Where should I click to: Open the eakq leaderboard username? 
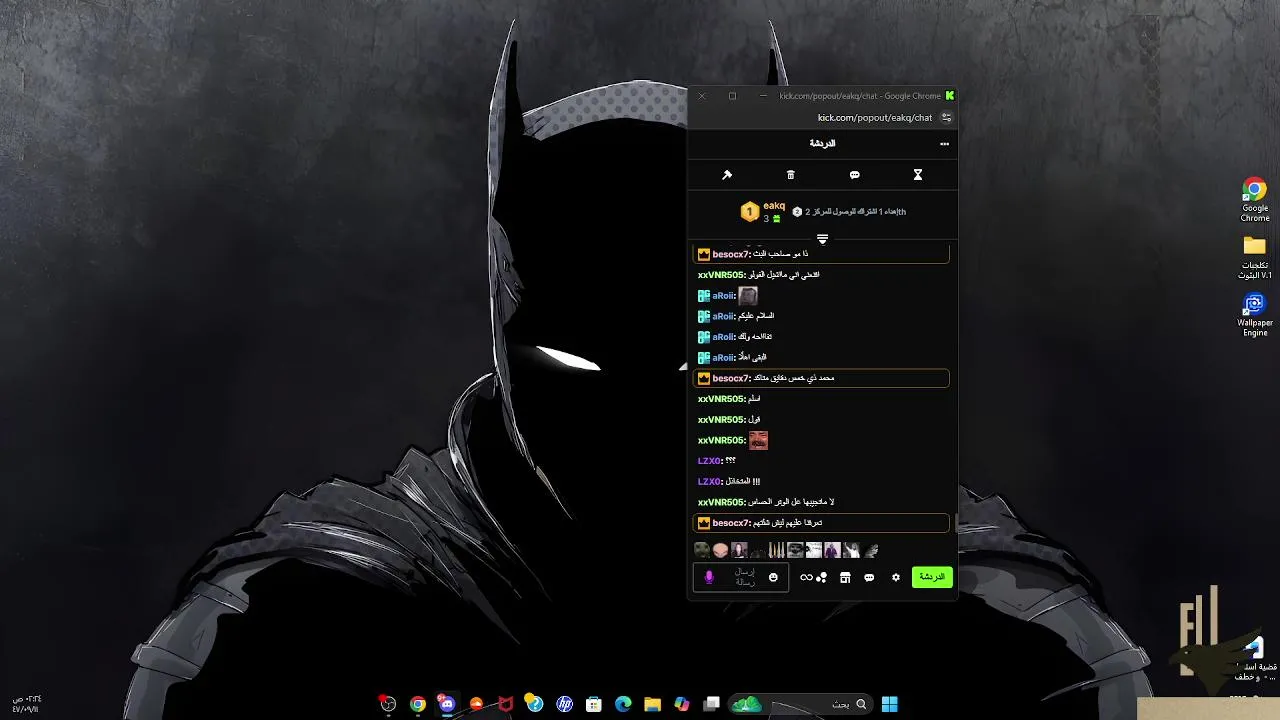(x=774, y=206)
